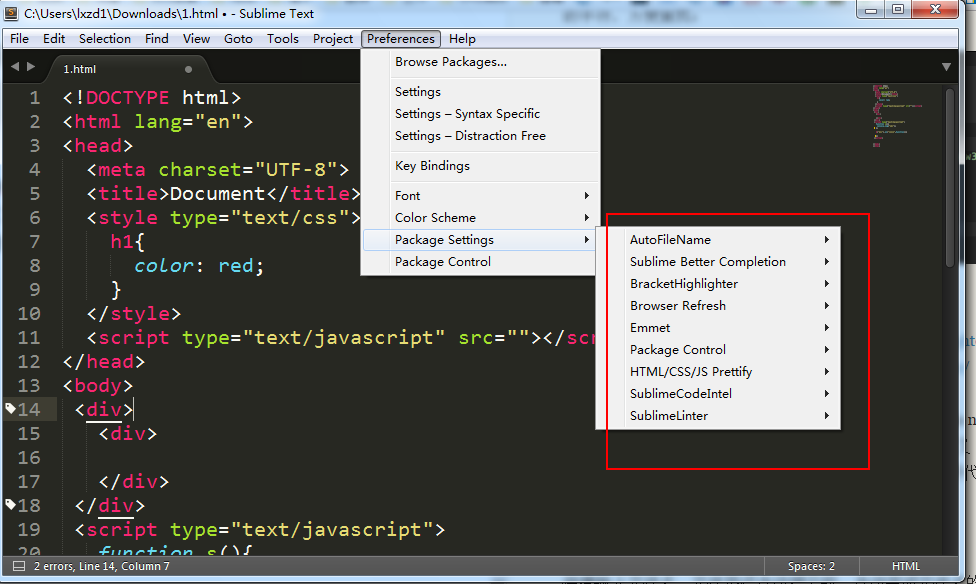This screenshot has height=584, width=976.
Task: Change HTML syntax in status bar
Action: click(x=906, y=566)
